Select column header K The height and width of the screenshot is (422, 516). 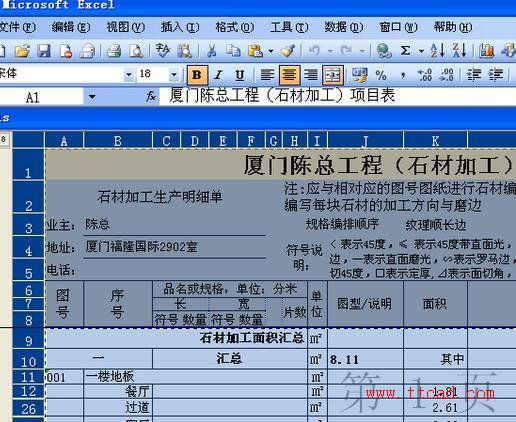click(x=435, y=140)
